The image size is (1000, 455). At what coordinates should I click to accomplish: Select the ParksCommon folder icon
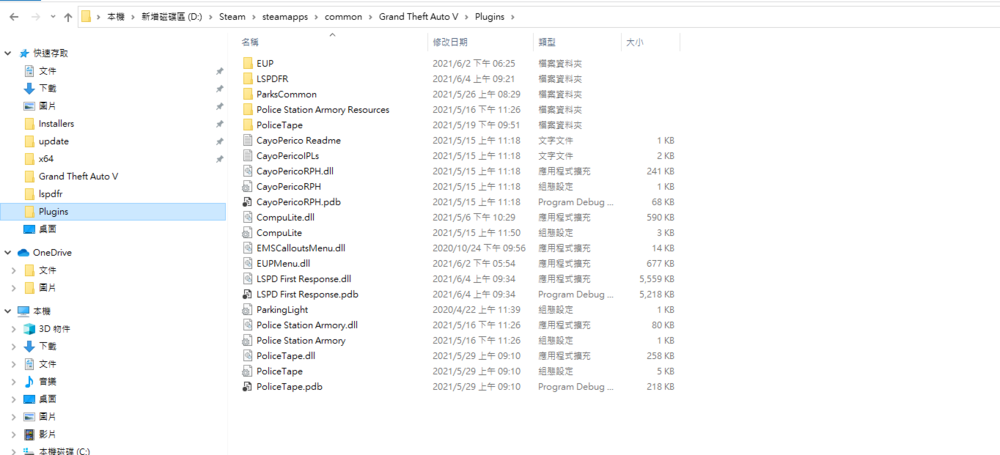[x=248, y=94]
